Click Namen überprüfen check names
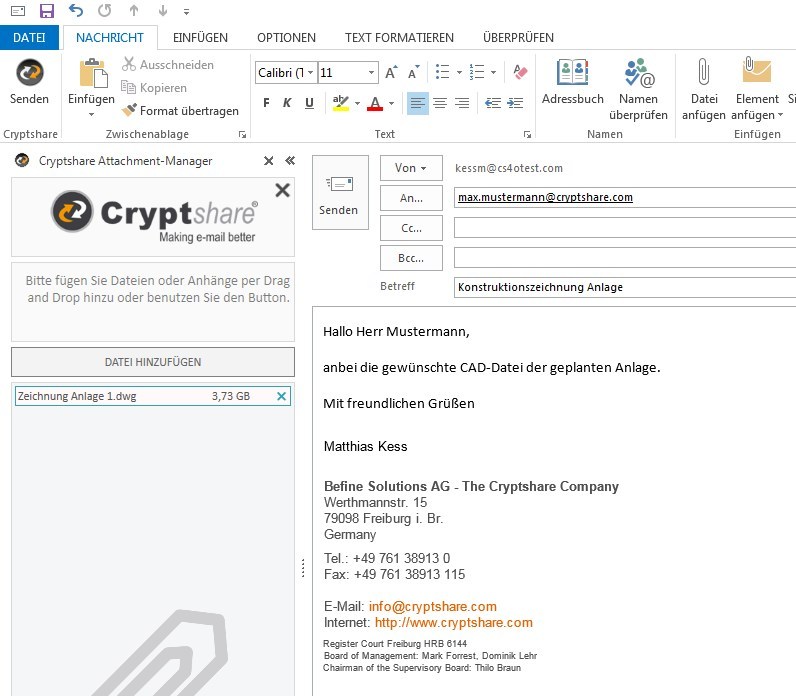This screenshot has width=796, height=696. tap(639, 89)
